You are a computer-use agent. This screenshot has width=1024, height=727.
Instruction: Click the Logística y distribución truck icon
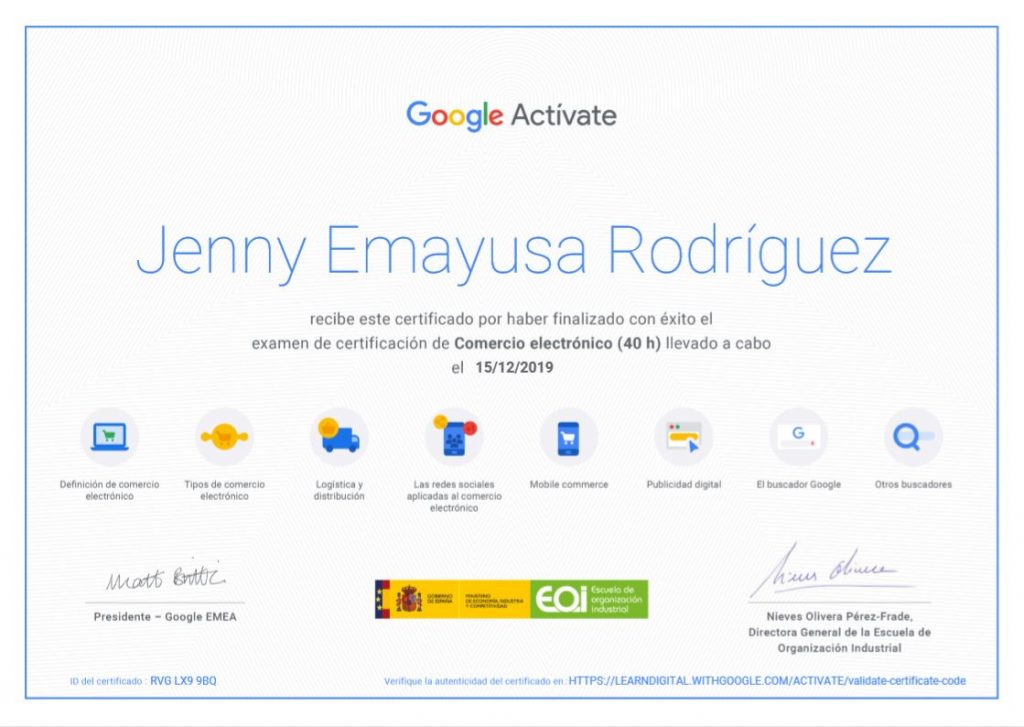pyautogui.click(x=339, y=437)
